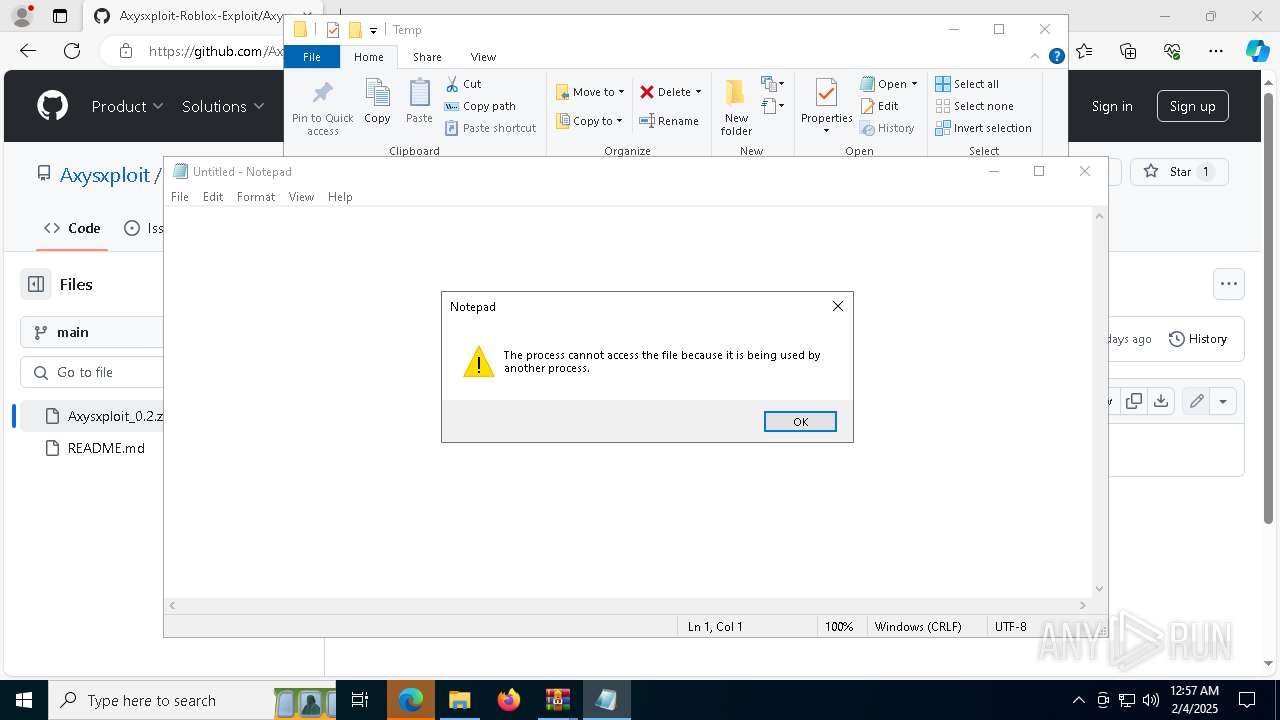Click the Windows Start button

[x=24, y=700]
